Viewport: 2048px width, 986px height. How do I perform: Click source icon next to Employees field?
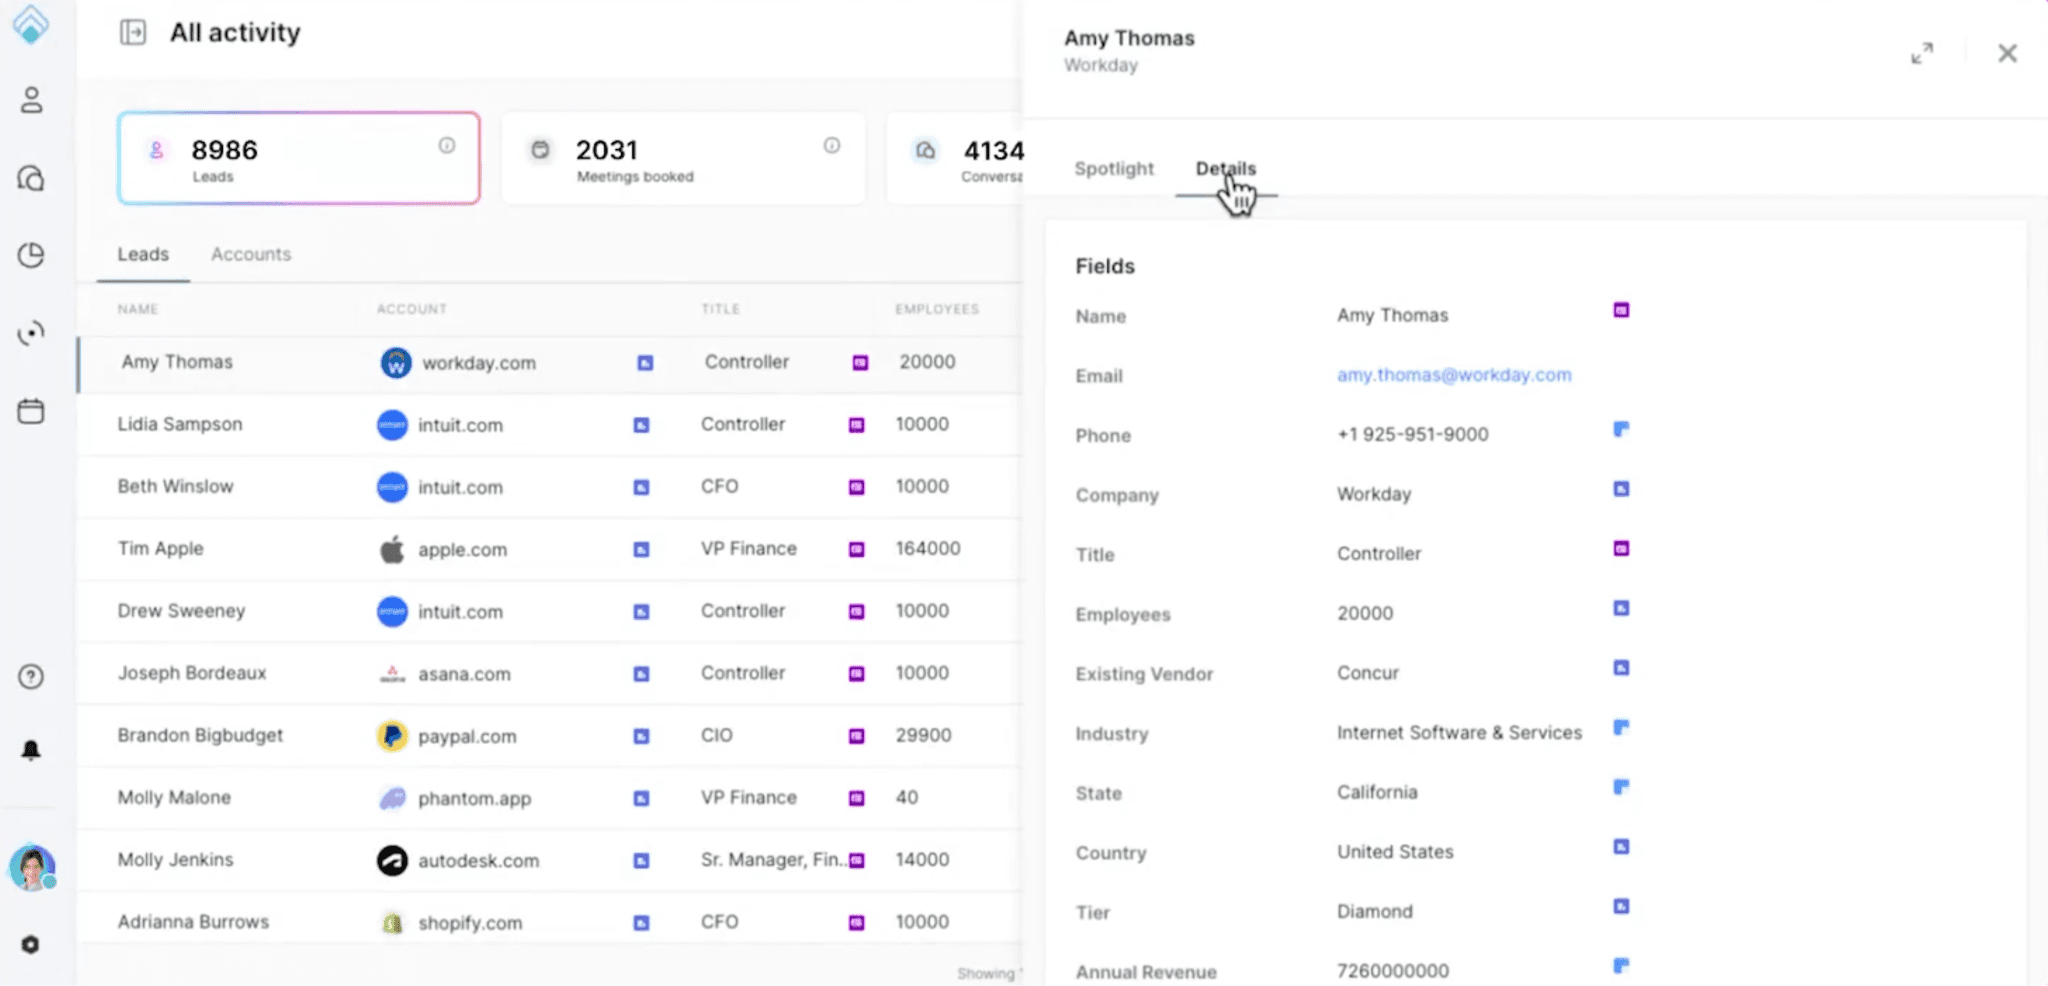coord(1621,608)
